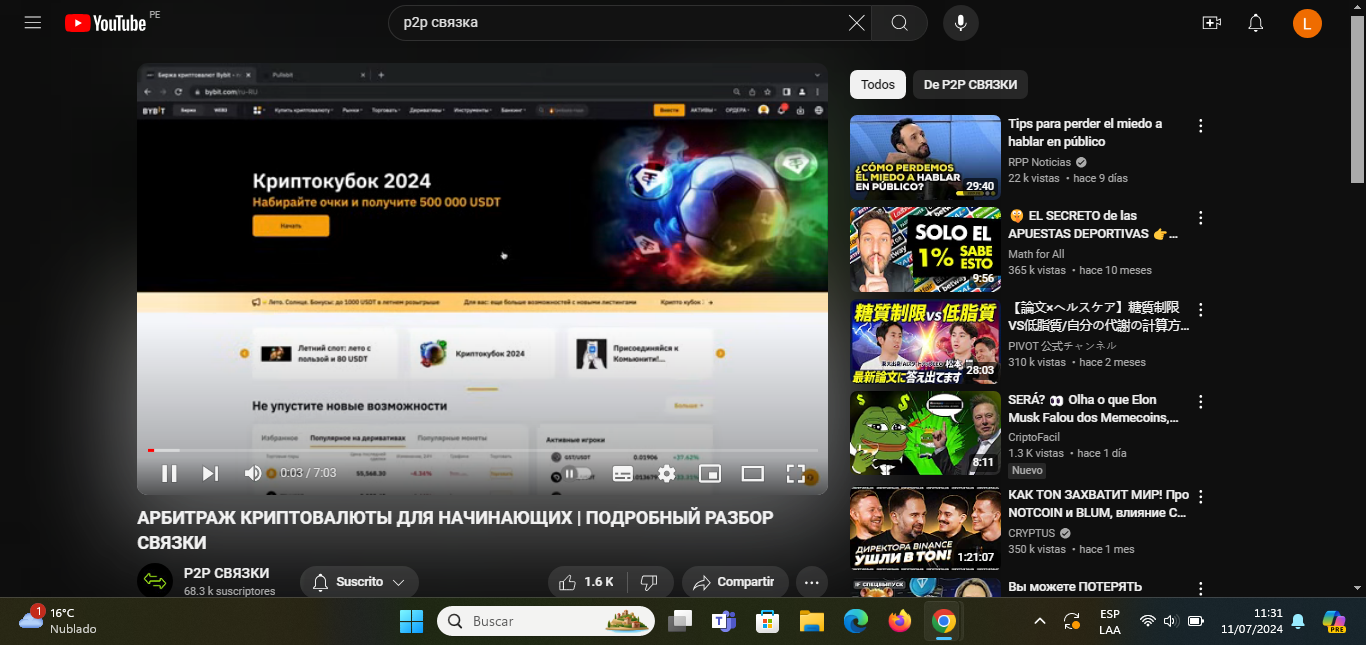Open options for the CriptoFacil video

(x=1201, y=402)
